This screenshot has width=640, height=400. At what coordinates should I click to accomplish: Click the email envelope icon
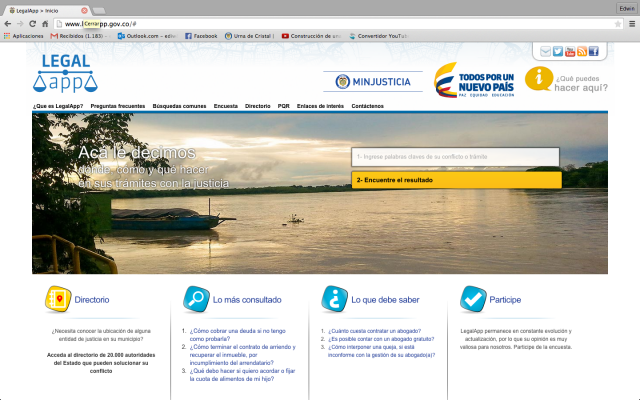click(545, 51)
